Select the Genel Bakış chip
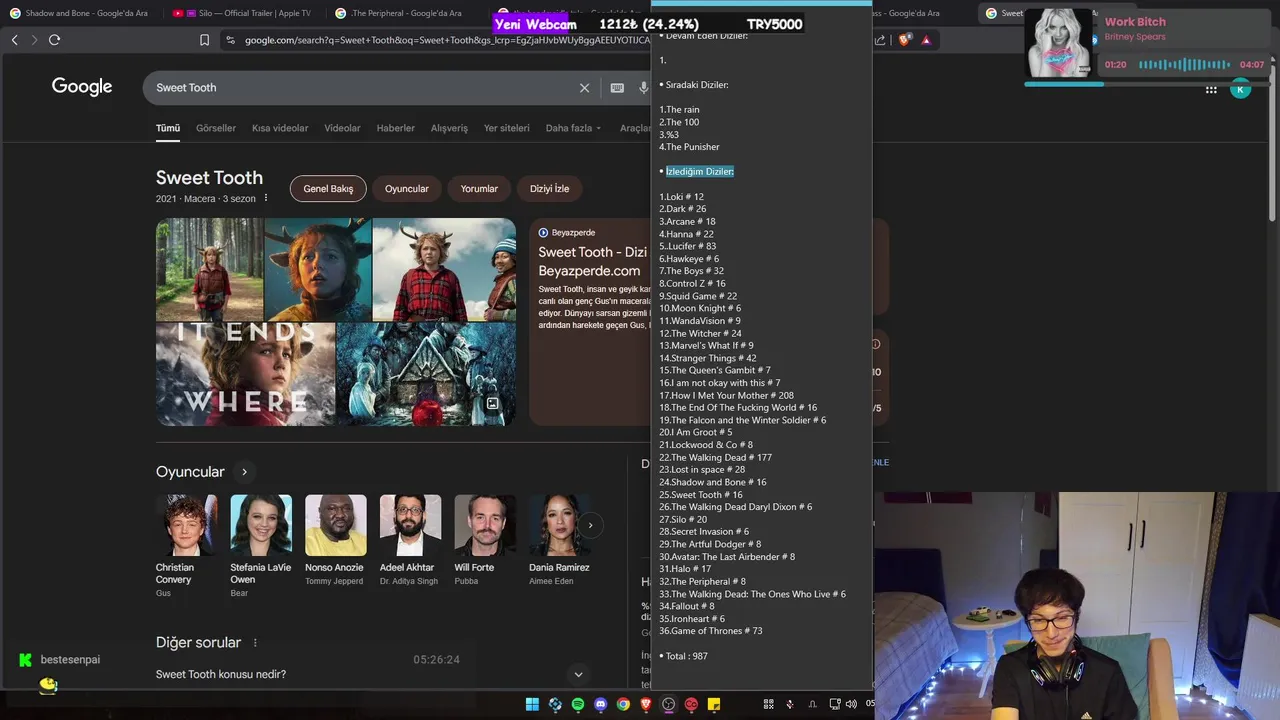 click(328, 189)
